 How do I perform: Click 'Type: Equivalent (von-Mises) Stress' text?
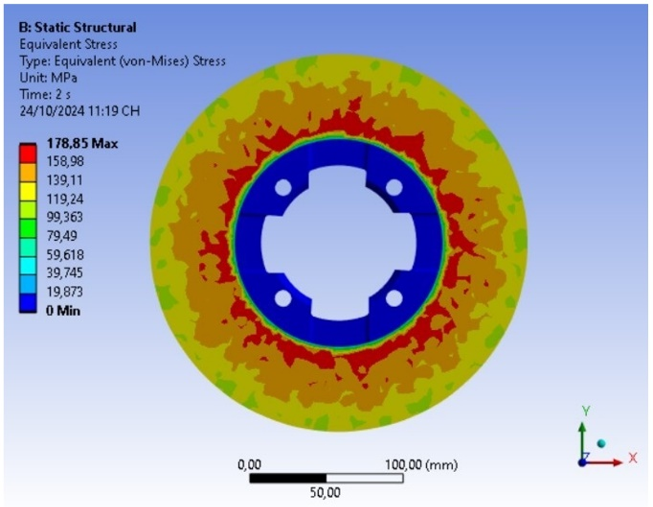122,61
